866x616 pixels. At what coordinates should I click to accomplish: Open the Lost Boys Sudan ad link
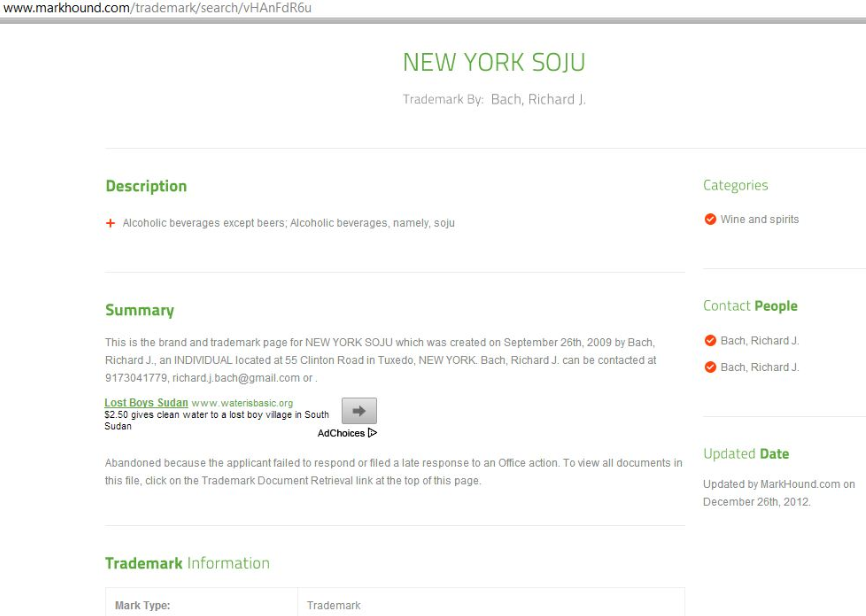coord(146,403)
